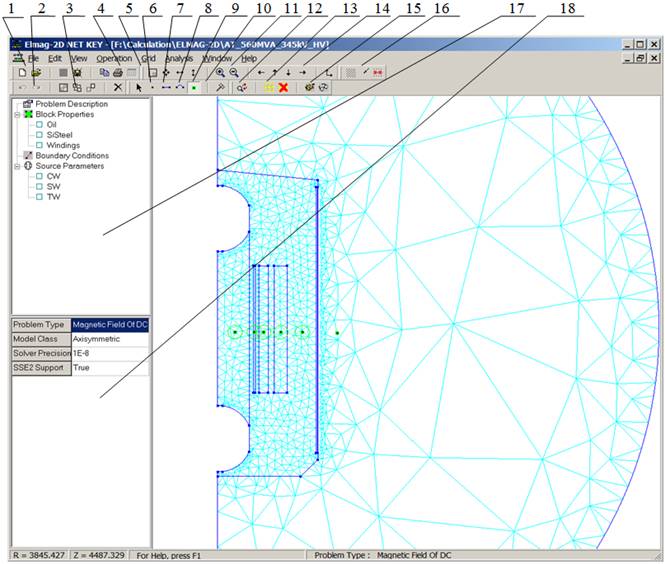
Task: Click the R = 3845.427 status field
Action: pyautogui.click(x=39, y=555)
